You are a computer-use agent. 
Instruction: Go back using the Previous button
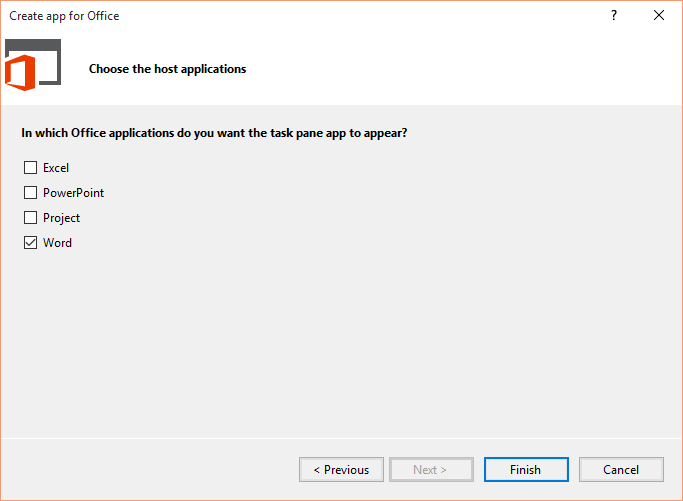[342, 470]
